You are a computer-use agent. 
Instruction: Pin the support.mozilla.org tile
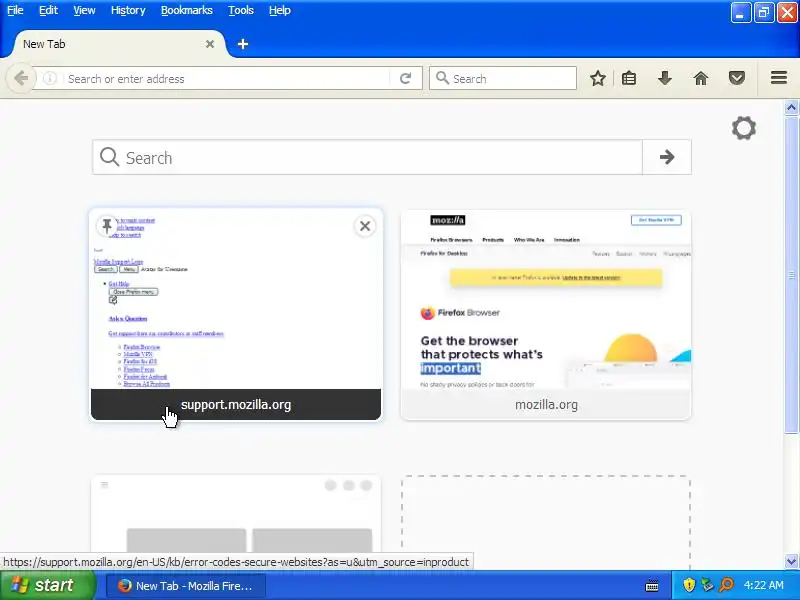[x=107, y=226]
